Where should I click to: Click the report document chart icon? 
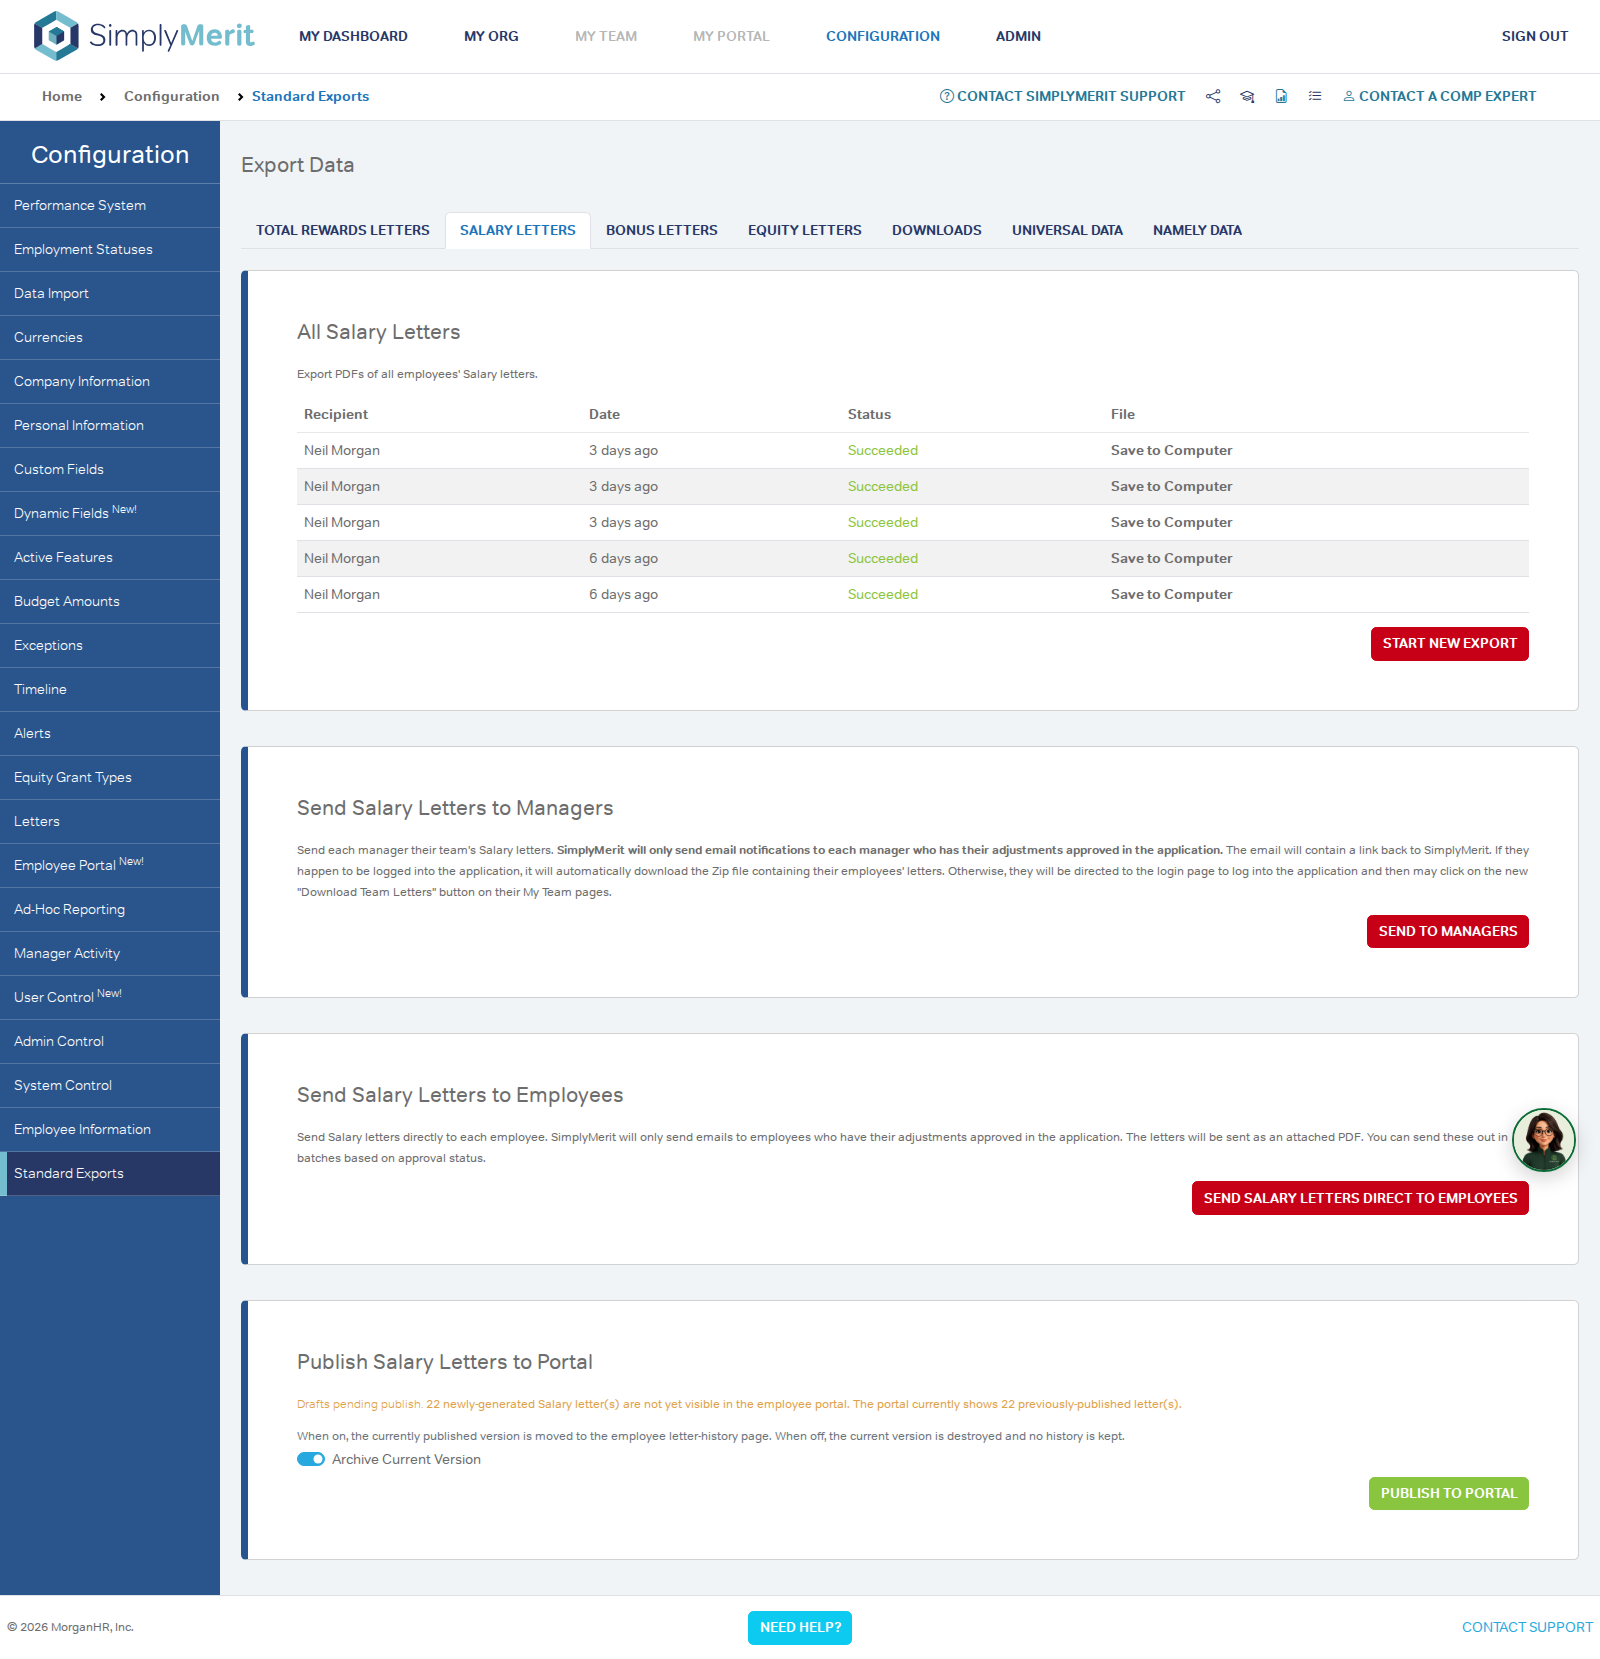[1281, 96]
